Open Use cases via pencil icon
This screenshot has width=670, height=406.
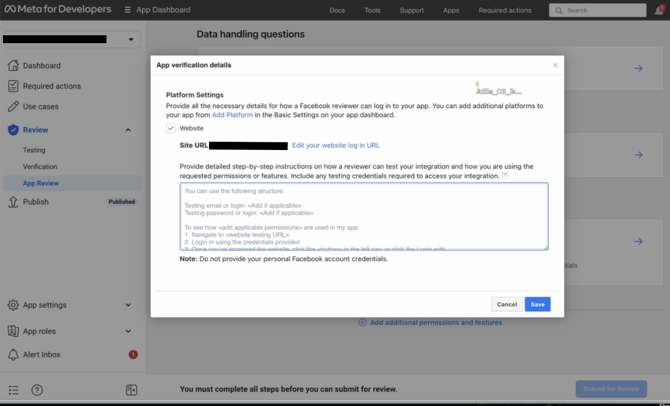(x=13, y=106)
